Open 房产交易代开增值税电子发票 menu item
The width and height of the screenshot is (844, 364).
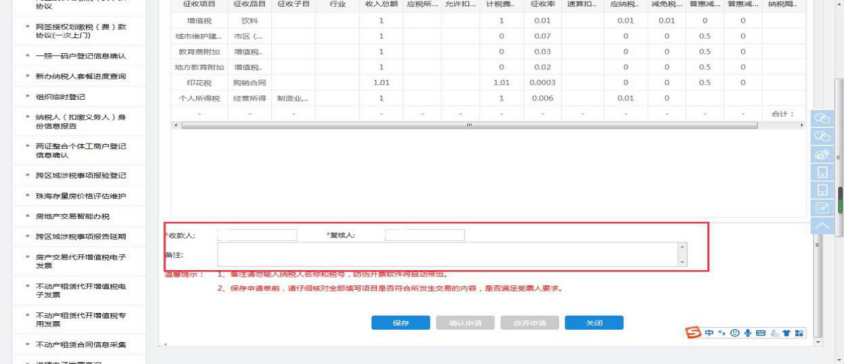tap(81, 261)
